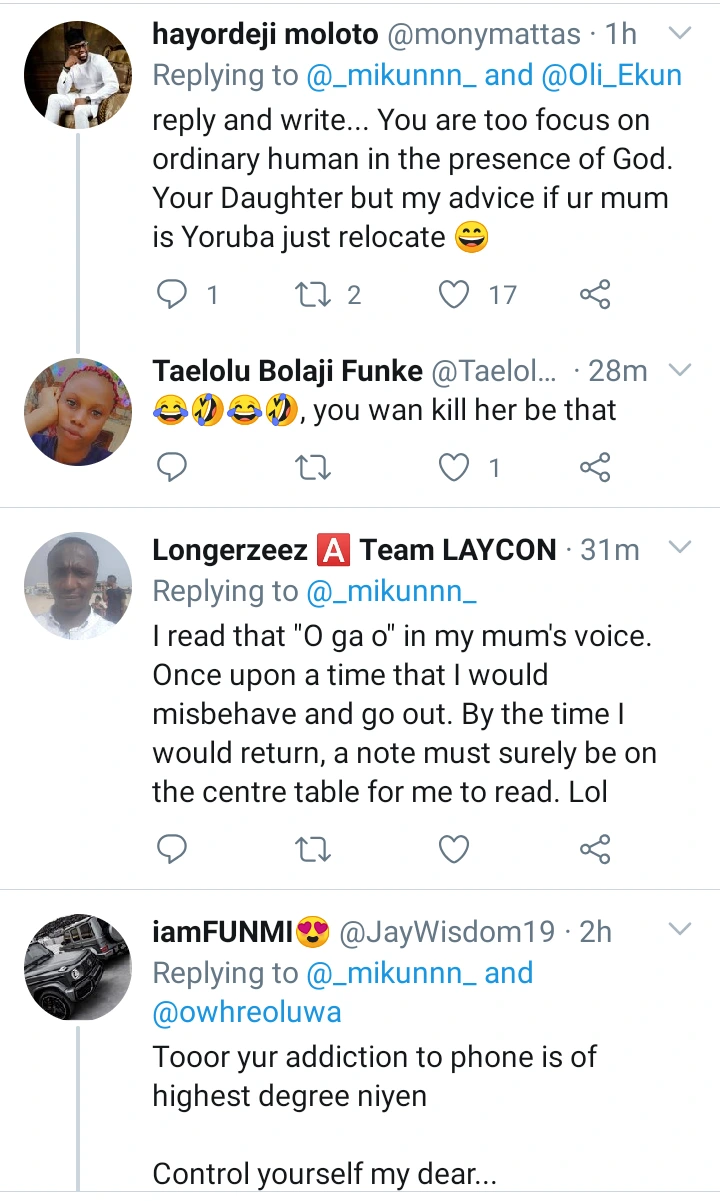
Task: Reply to Taelolu Bolaji Funke's tweet
Action: pos(174,467)
